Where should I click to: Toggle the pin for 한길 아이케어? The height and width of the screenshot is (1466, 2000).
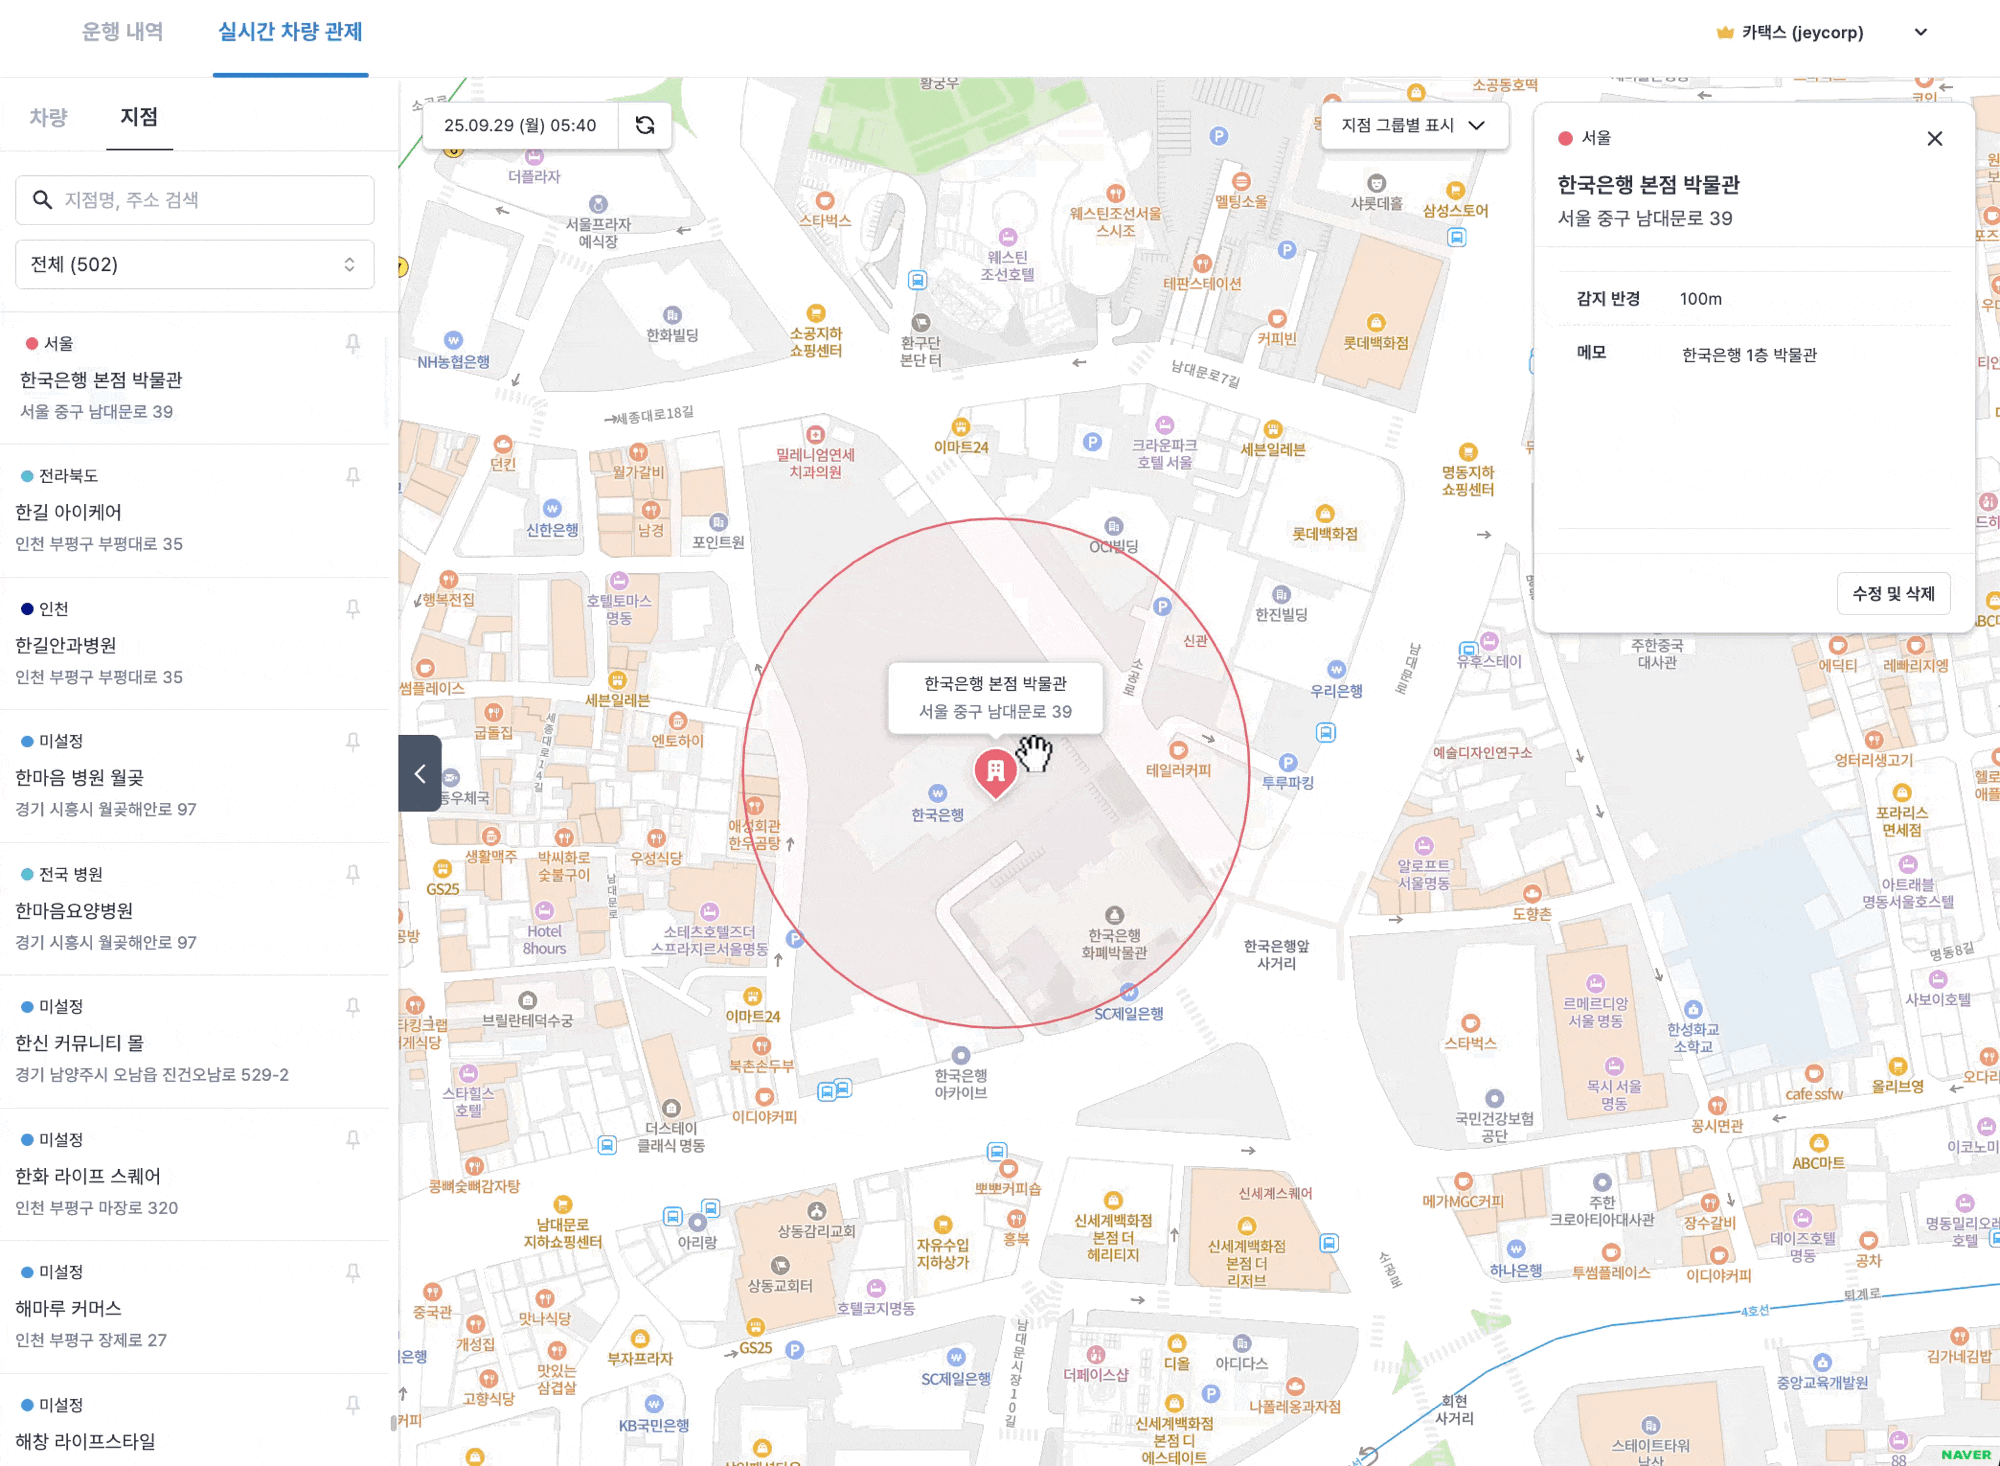pos(353,477)
